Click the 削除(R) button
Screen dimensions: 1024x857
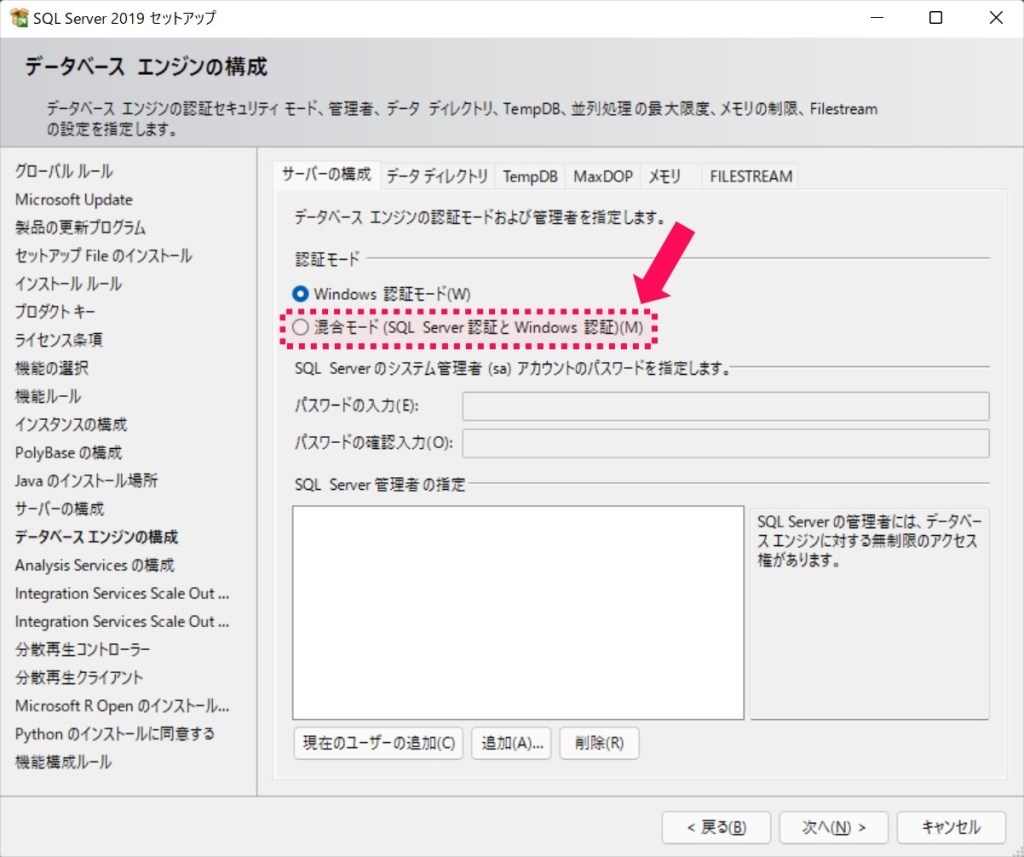(600, 743)
